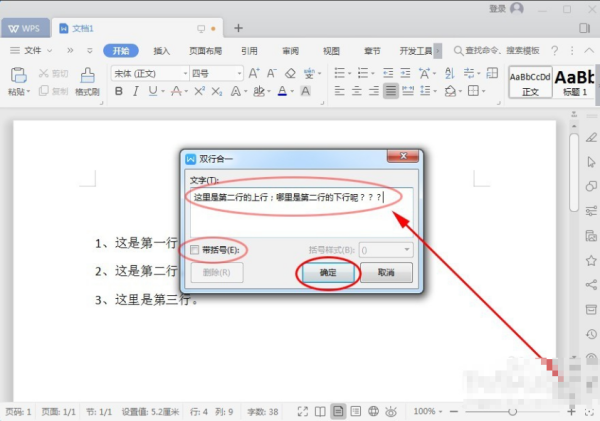Screen dimensions: 600x421
Task: Click the 取消 button in dialog
Action: pos(386,273)
